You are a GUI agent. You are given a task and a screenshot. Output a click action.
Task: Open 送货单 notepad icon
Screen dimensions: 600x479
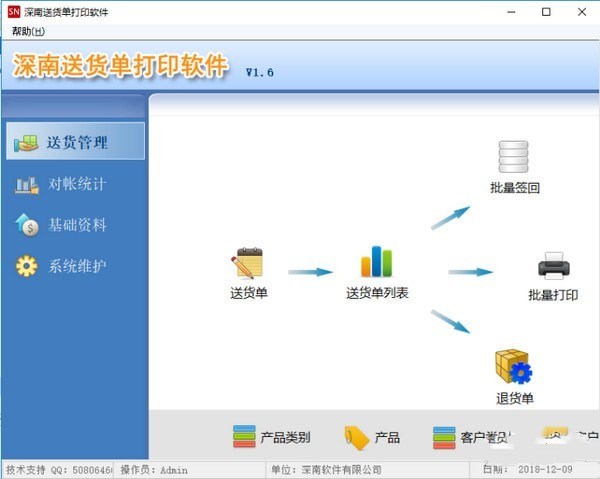(248, 263)
